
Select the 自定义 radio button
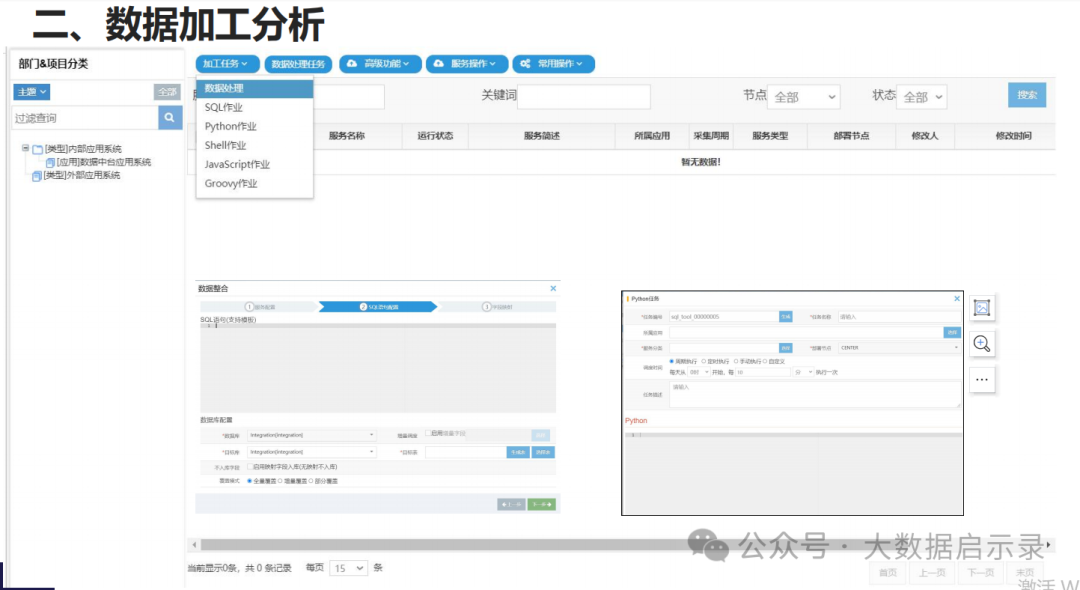765,361
